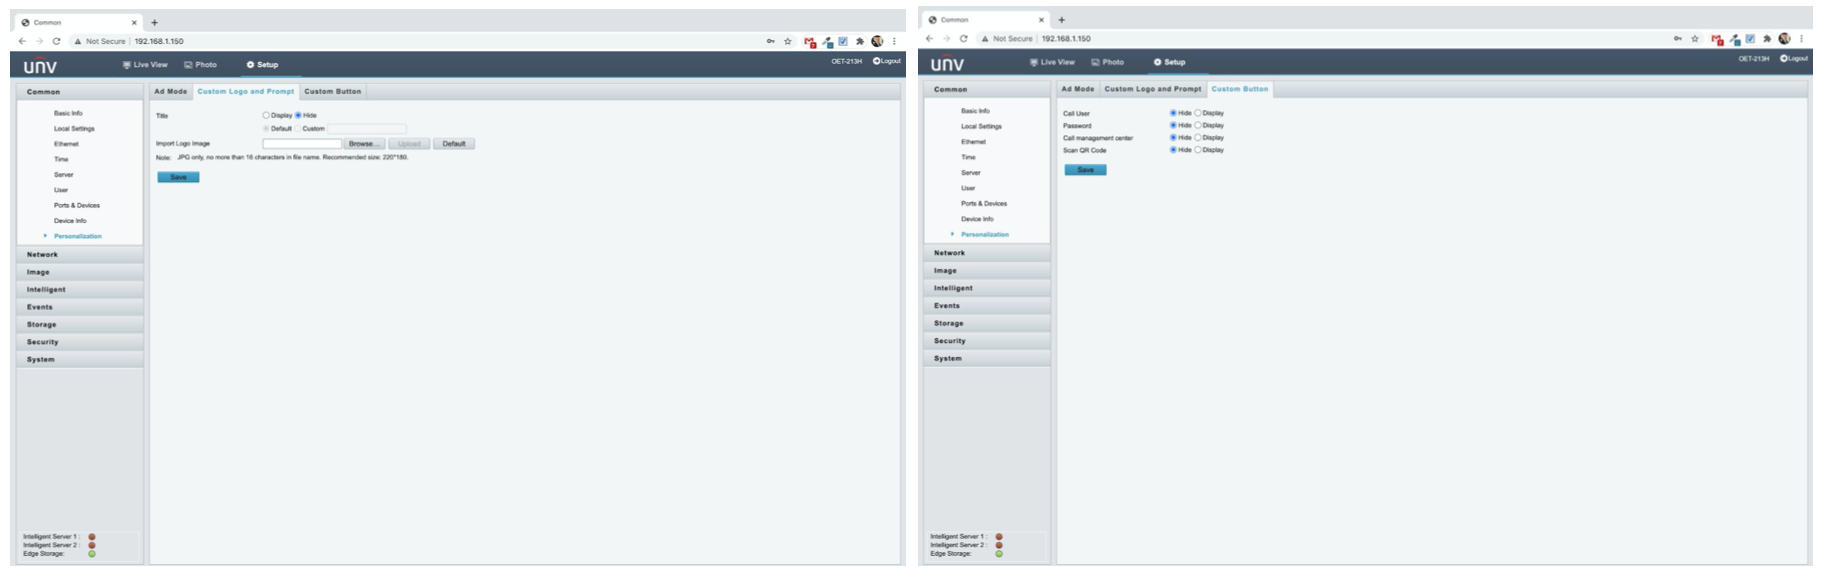The height and width of the screenshot is (578, 1824).
Task: Expand the System section in the right window sidebar
Action: coord(986,358)
